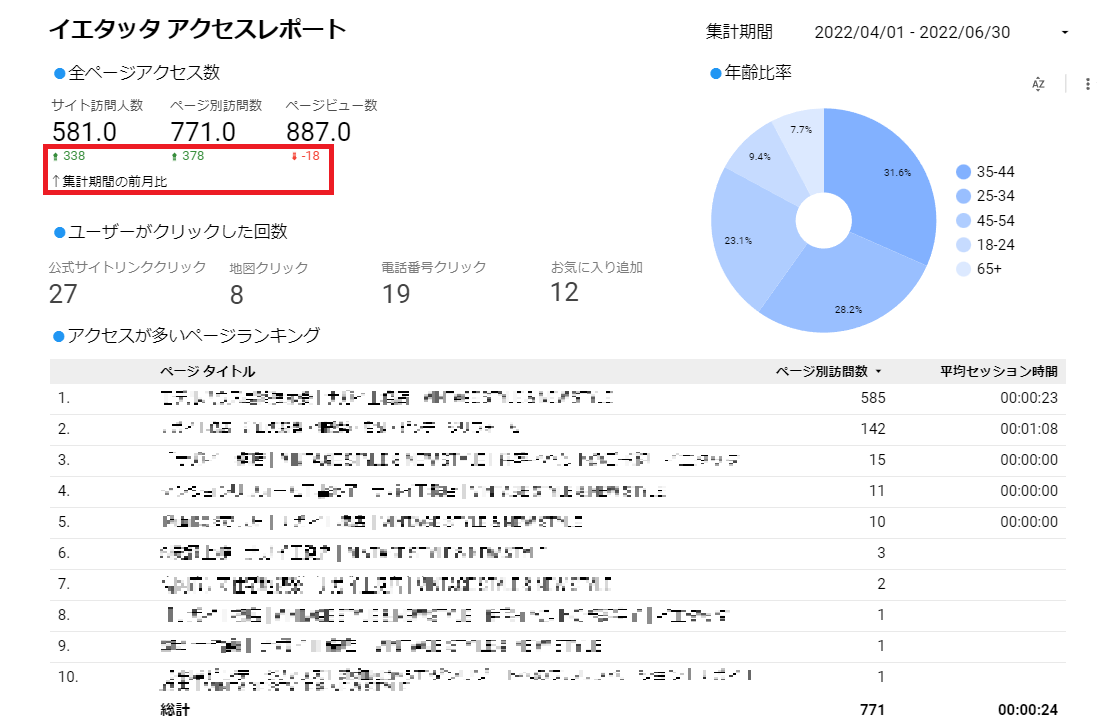Click the 35-44 legend color dot
This screenshot has height=723, width=1118.
pyautogui.click(x=963, y=172)
